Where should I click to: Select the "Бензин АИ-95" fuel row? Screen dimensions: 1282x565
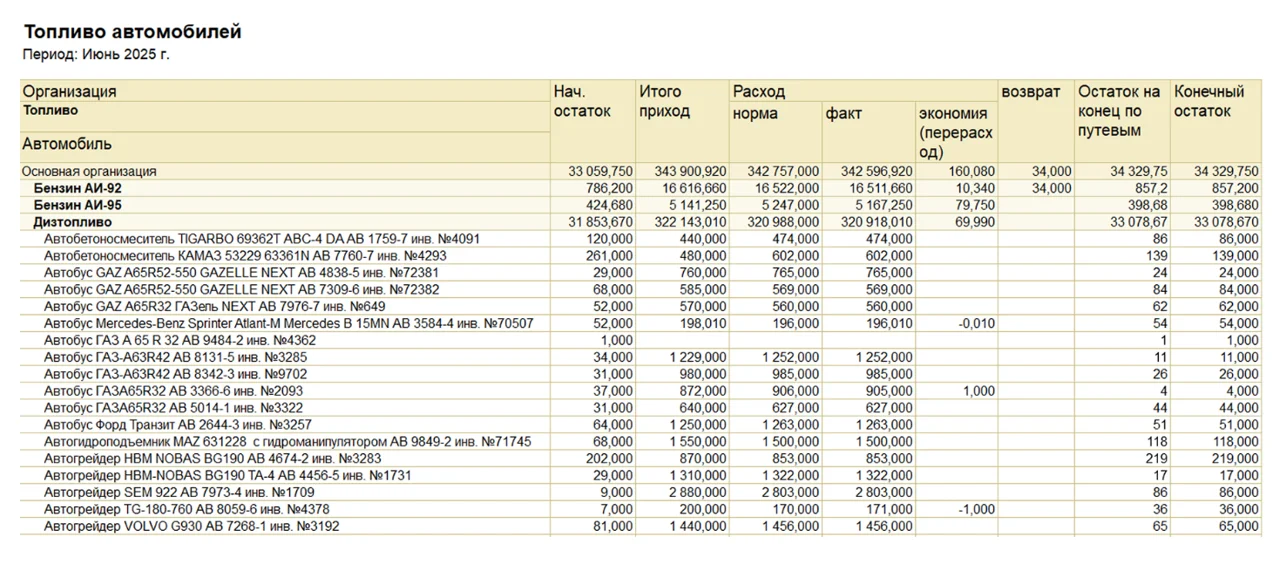pos(78,205)
